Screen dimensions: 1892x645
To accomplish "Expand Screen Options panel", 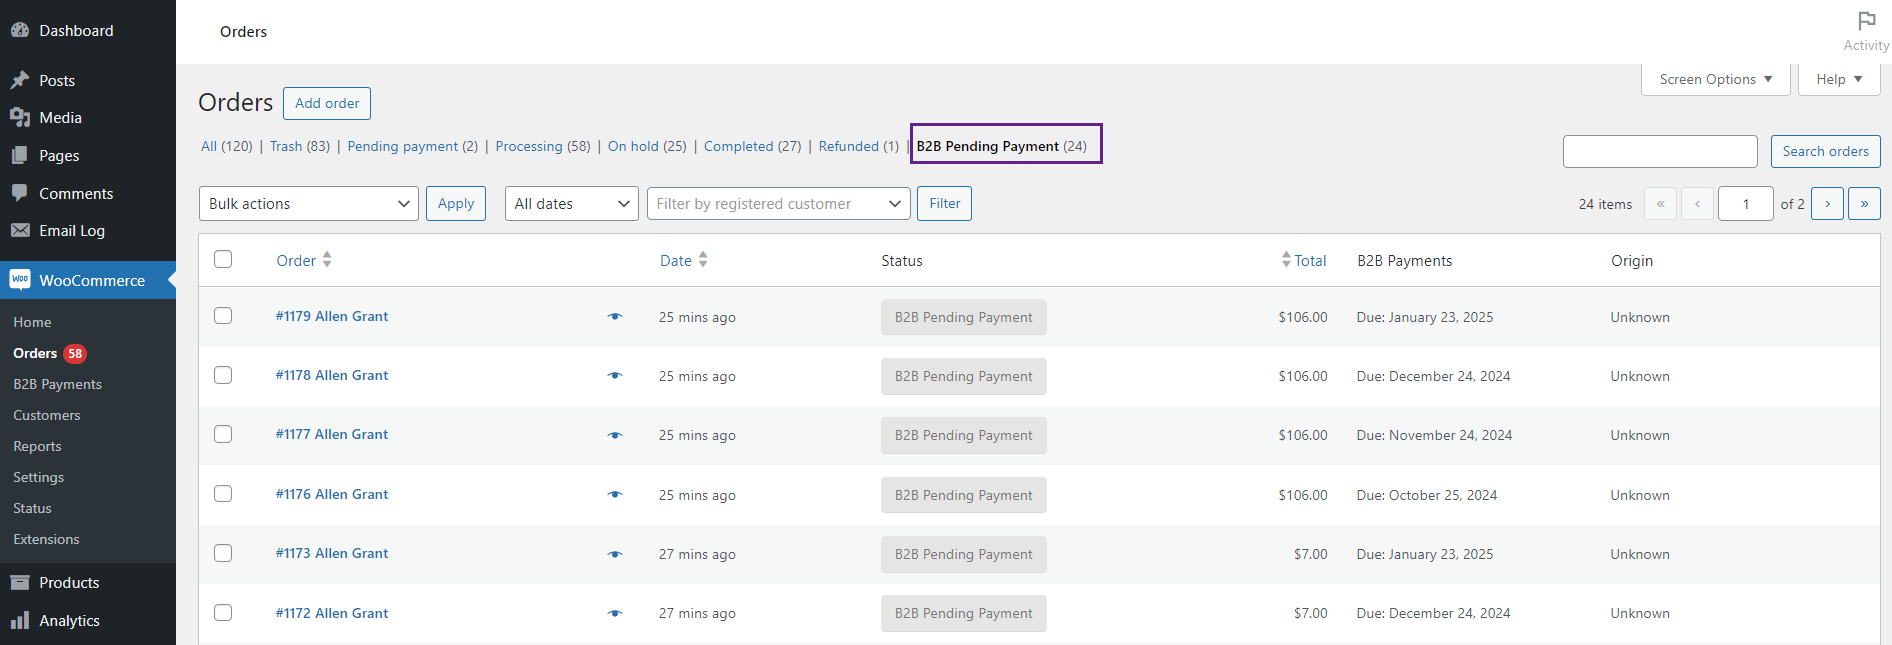I will (1715, 79).
